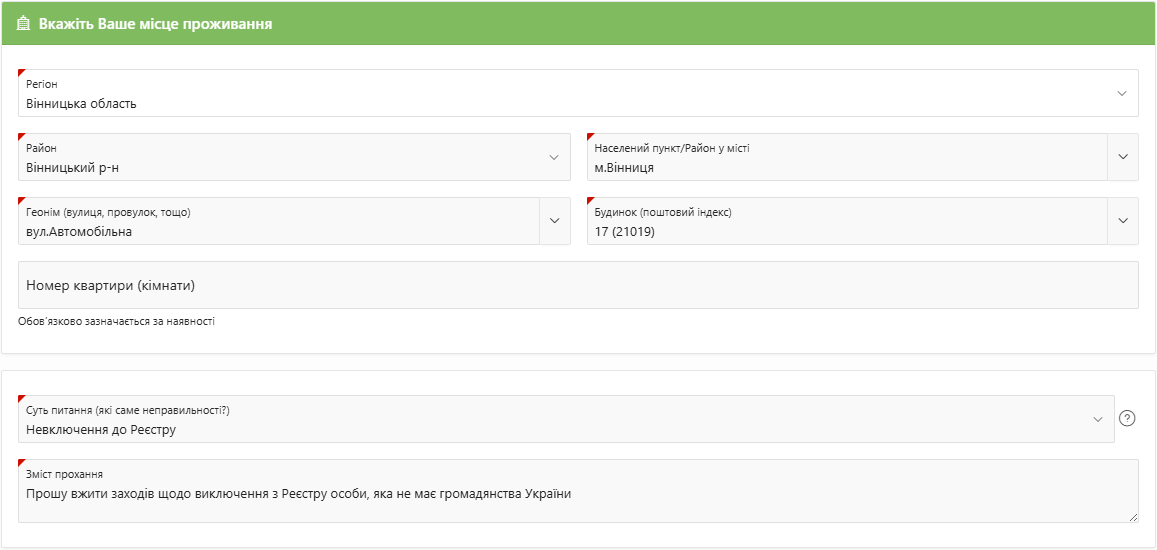This screenshot has height=550, width=1157.
Task: Click the building icon in the green header
Action: [24, 23]
